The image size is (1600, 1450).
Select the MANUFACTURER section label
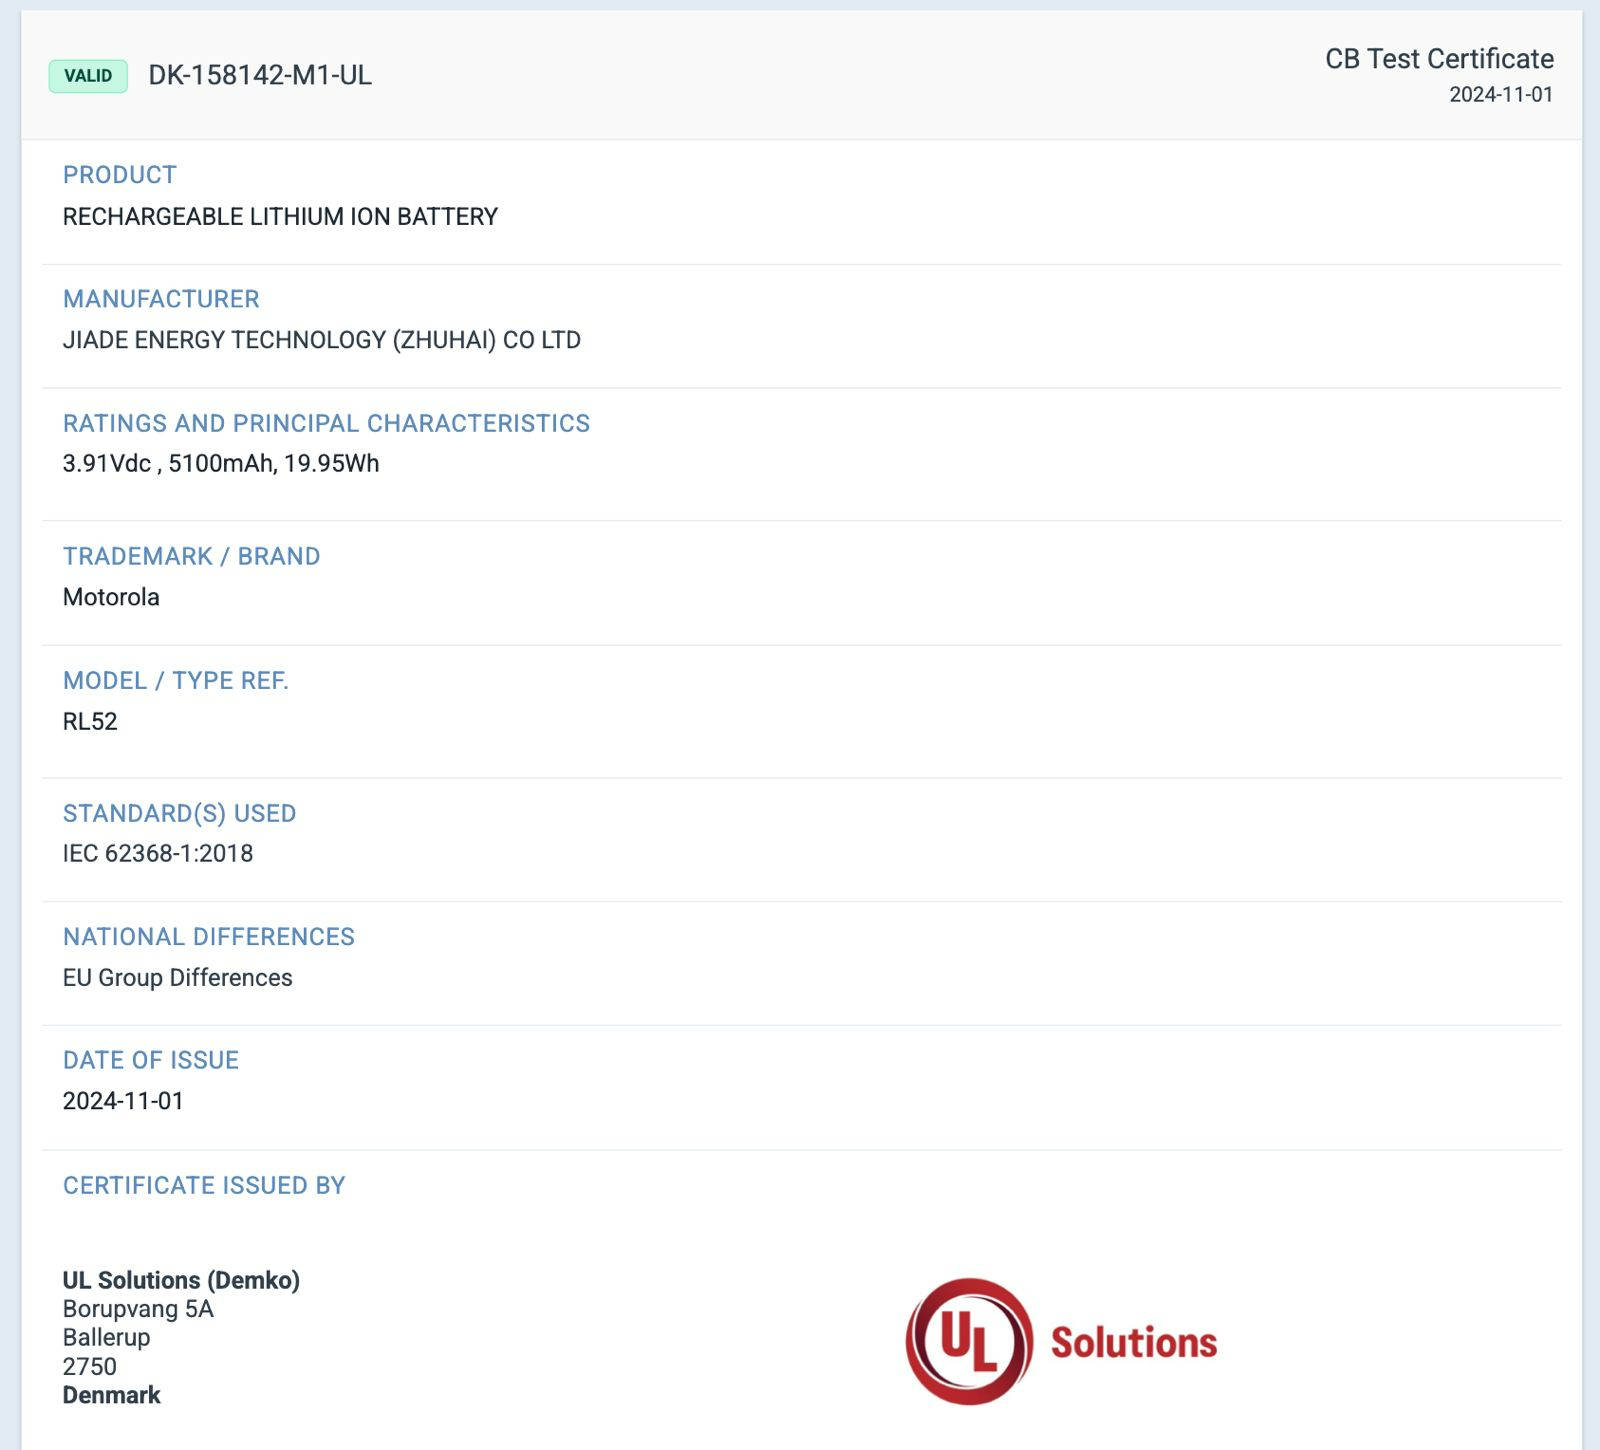(161, 299)
